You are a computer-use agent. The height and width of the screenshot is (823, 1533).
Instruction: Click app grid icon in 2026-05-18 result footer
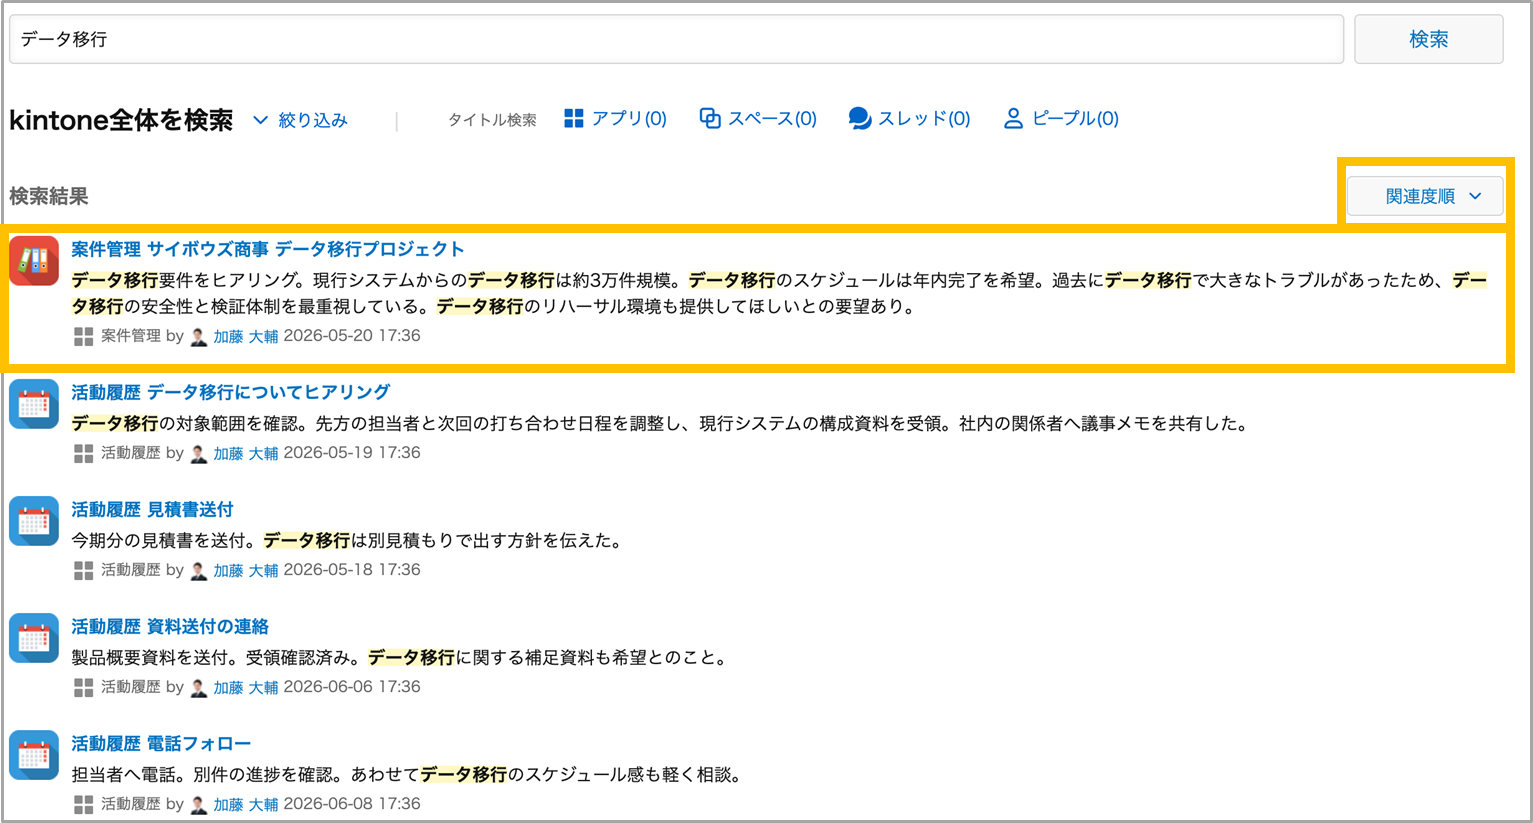click(x=84, y=571)
